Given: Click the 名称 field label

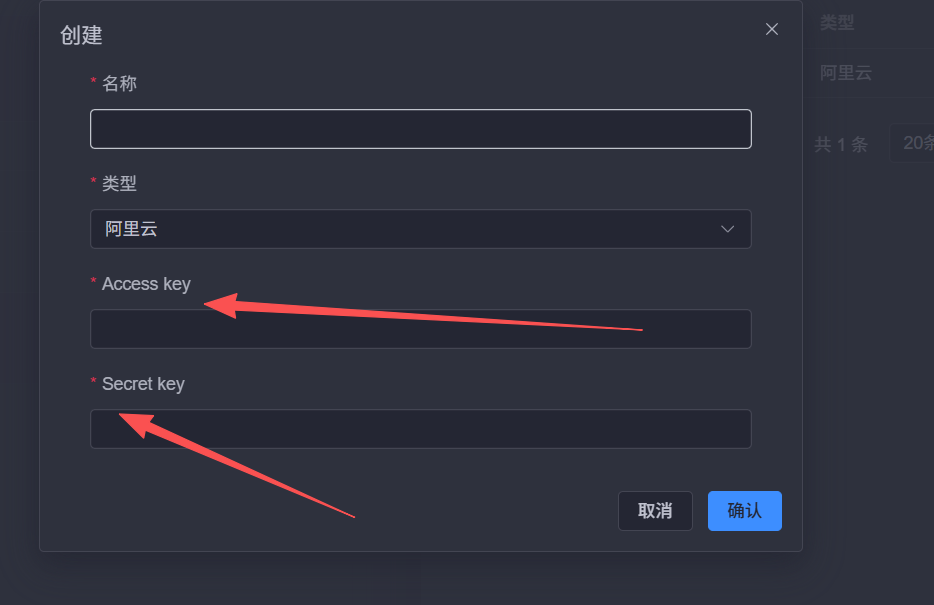Looking at the screenshot, I should tap(119, 83).
